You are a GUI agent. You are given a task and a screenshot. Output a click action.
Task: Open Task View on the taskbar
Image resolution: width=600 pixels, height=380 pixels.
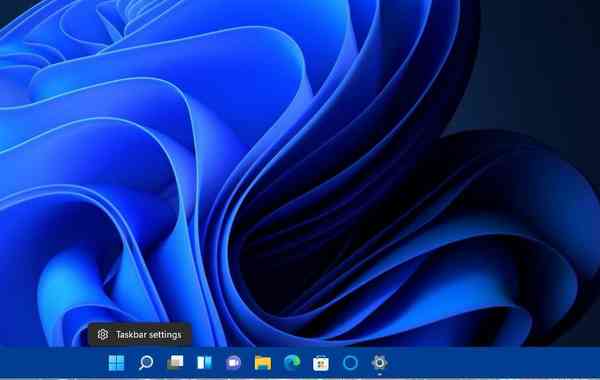(175, 362)
